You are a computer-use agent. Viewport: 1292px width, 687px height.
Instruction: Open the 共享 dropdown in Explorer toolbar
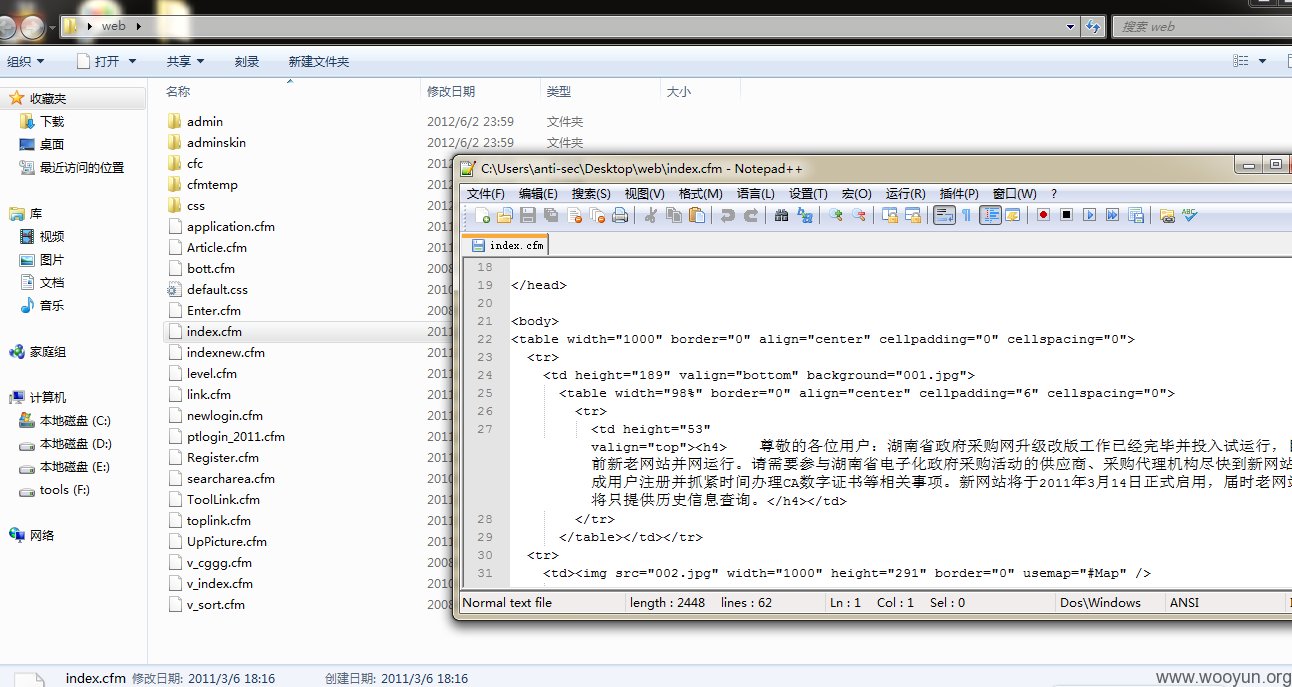(185, 62)
